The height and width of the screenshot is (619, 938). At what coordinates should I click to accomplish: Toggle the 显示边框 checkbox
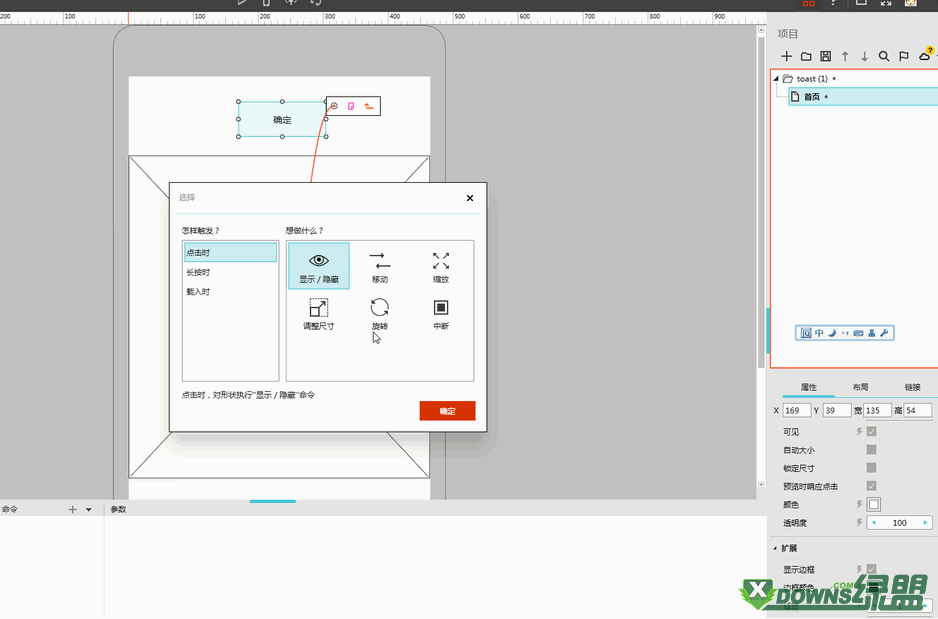872,569
